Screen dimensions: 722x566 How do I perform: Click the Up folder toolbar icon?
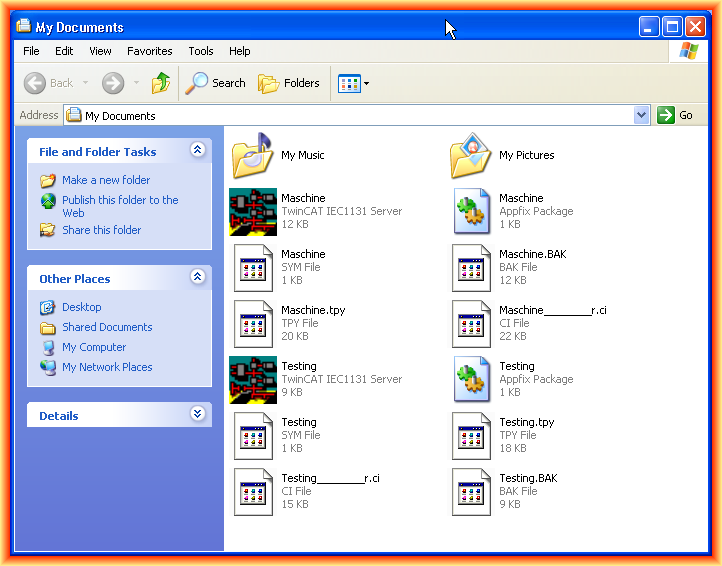161,83
